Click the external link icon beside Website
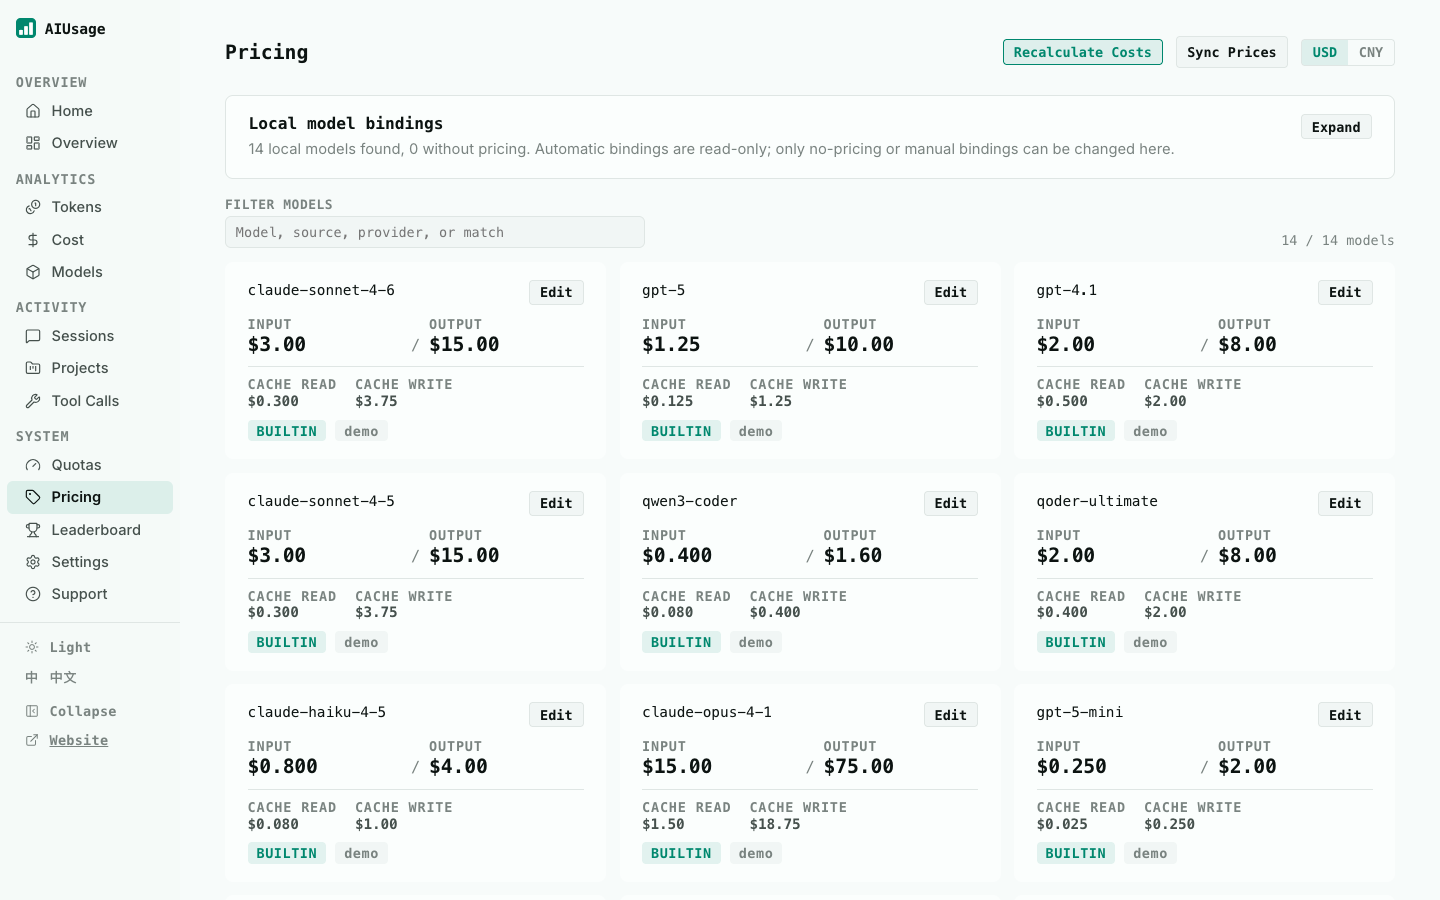Viewport: 1440px width, 900px height. click(32, 740)
